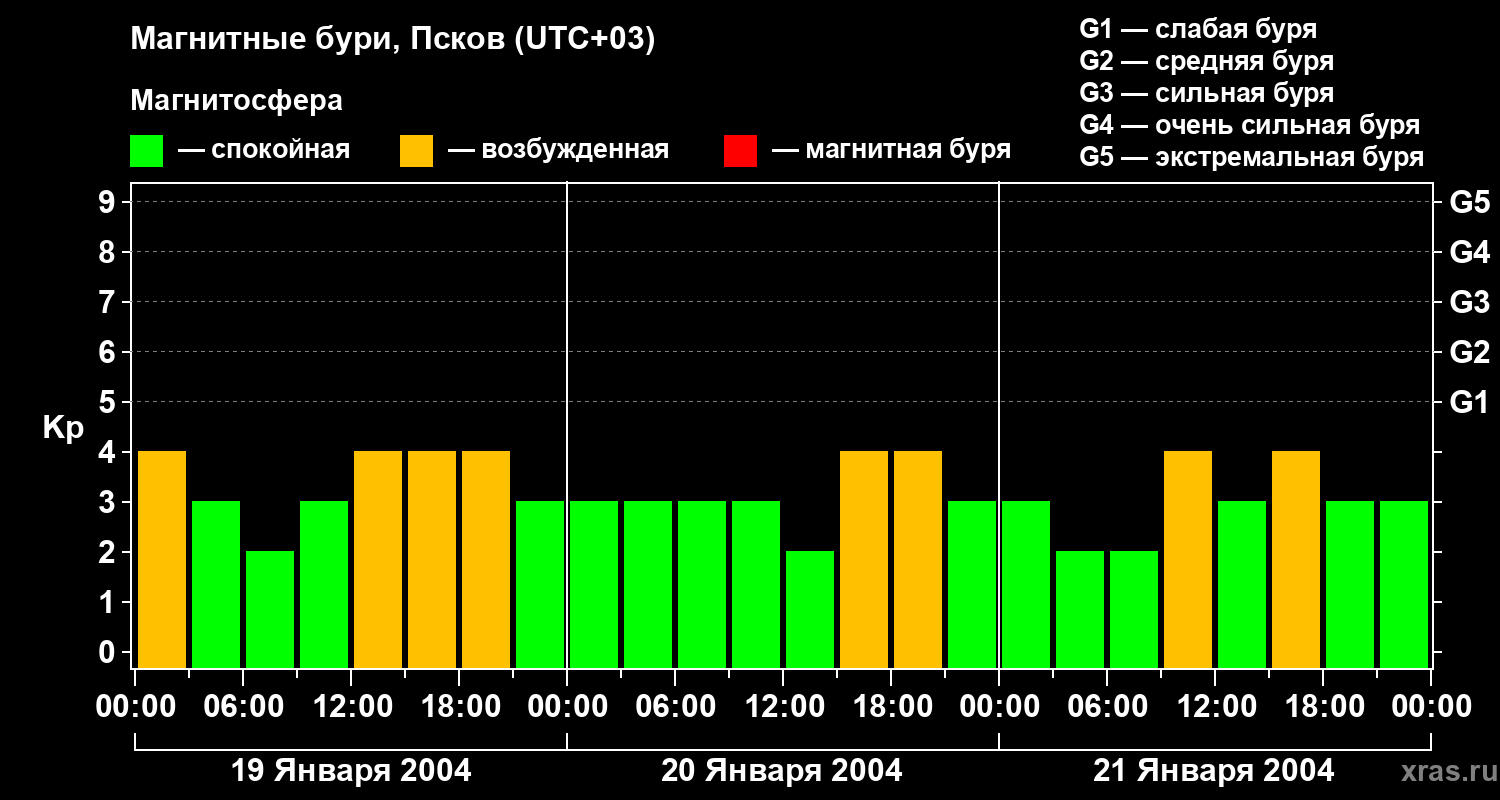Click the last green bar on 21 January
This screenshot has width=1500, height=800.
coord(1404,583)
